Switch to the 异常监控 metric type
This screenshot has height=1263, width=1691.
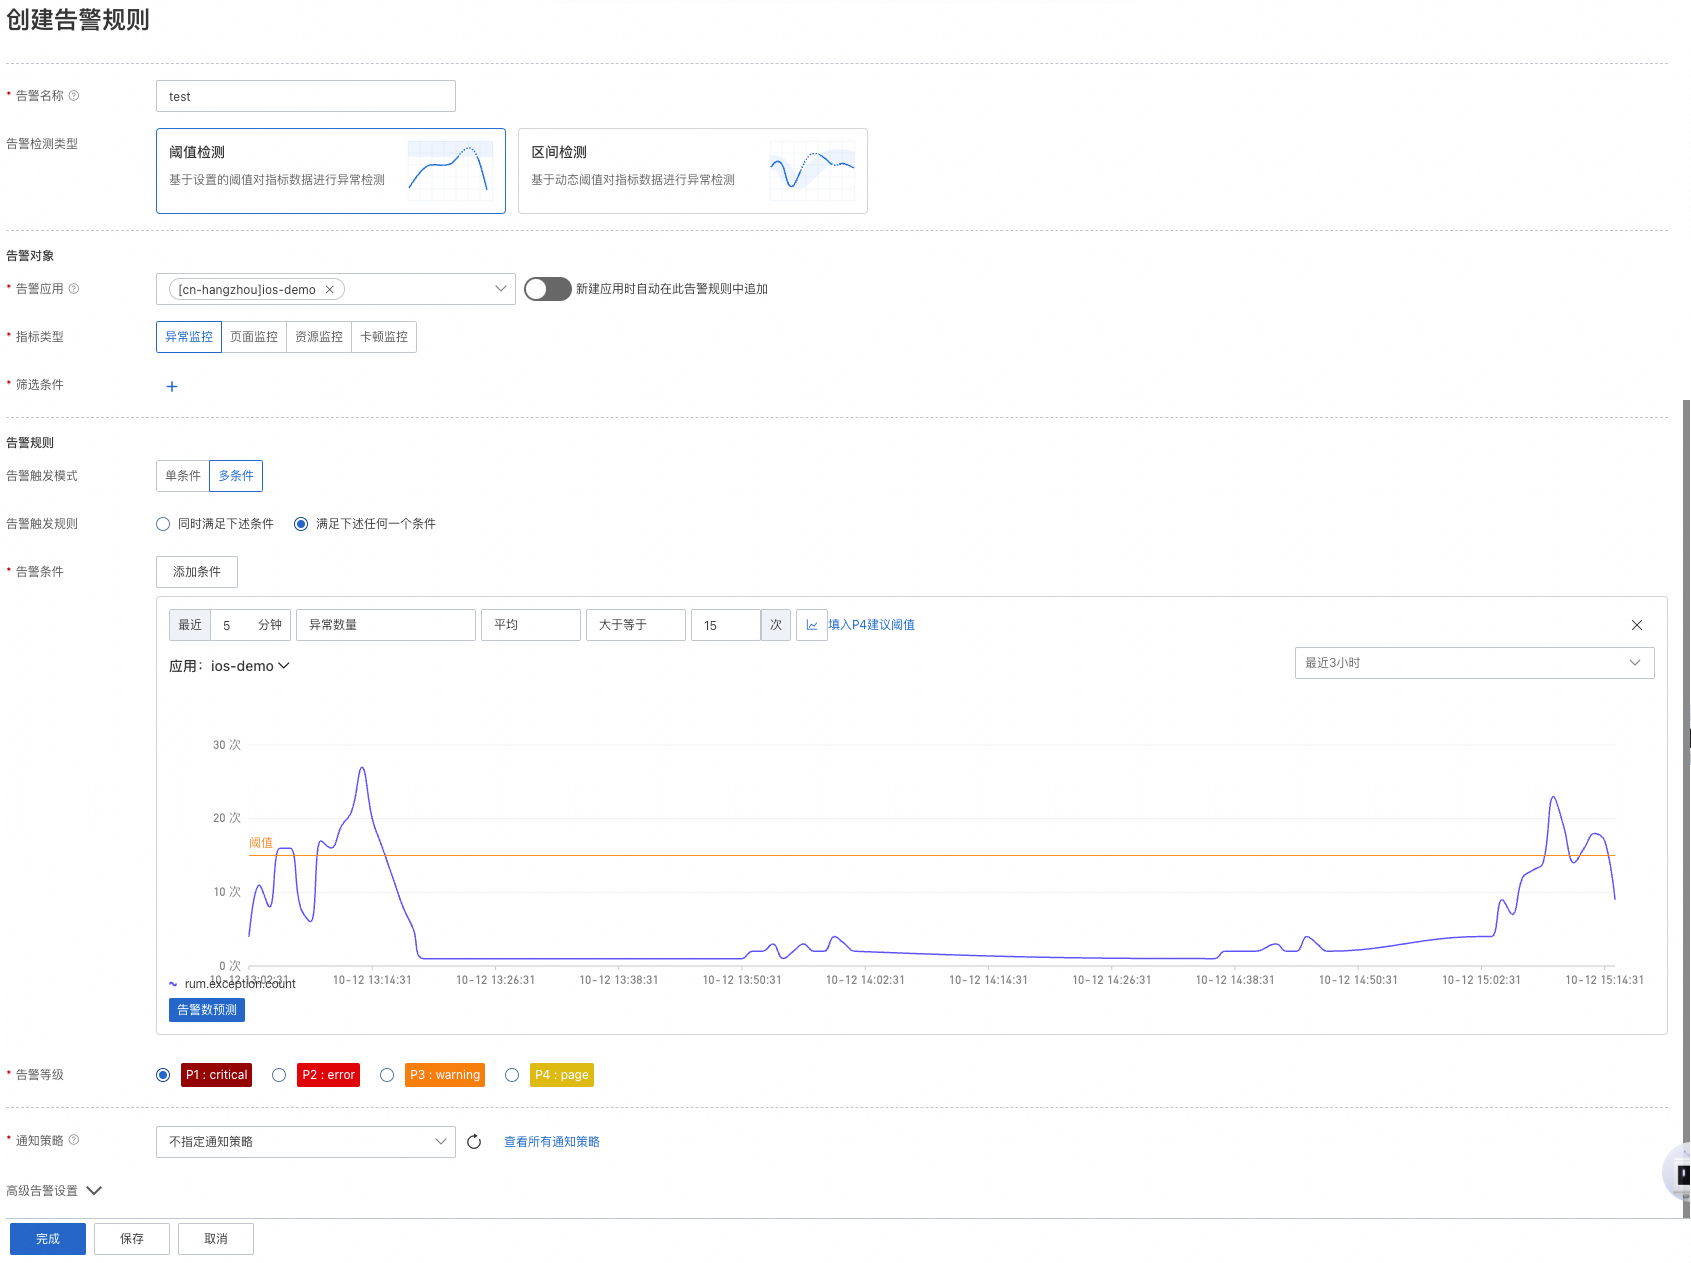(189, 337)
